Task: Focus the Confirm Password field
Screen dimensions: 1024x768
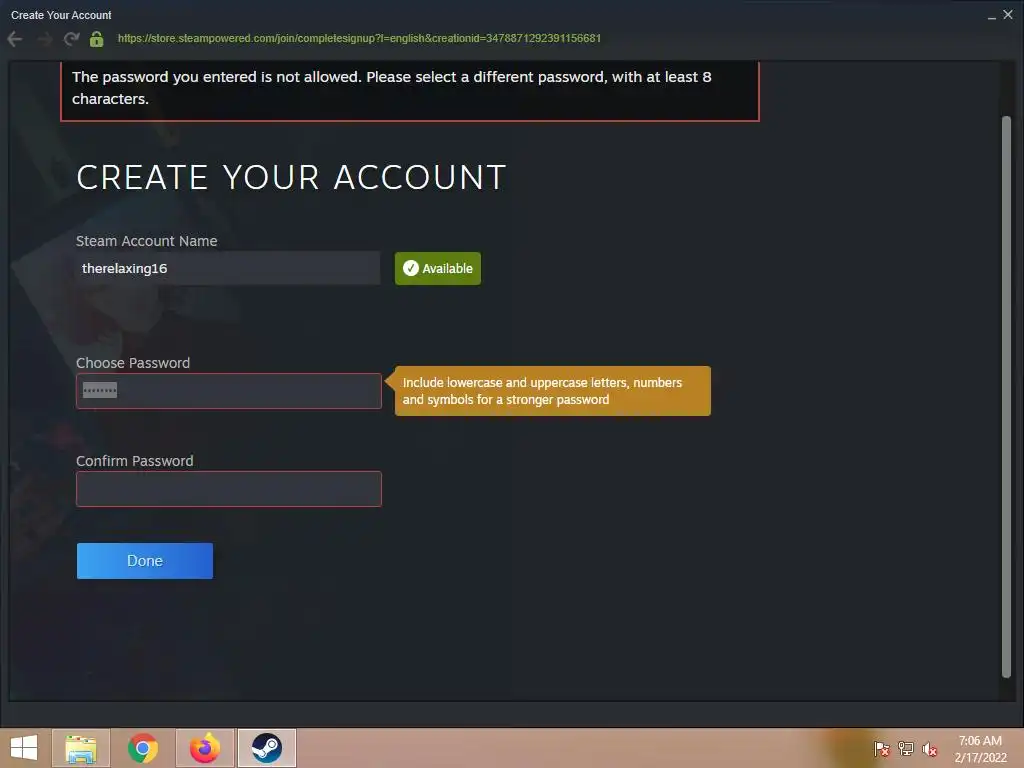Action: (x=229, y=488)
